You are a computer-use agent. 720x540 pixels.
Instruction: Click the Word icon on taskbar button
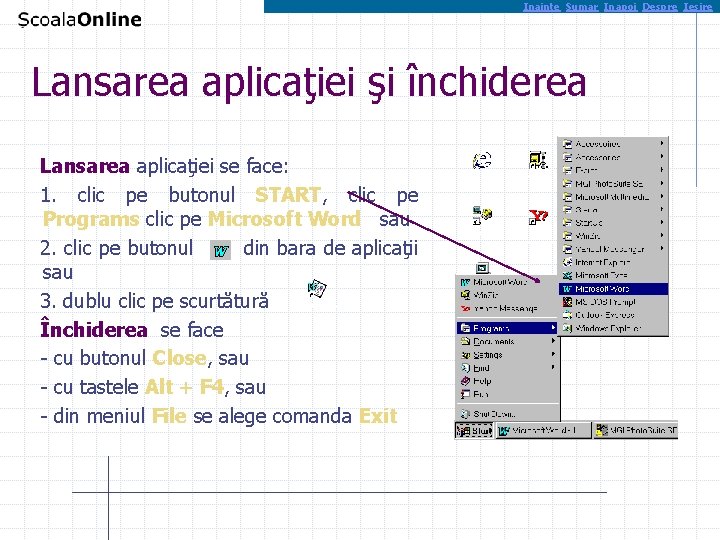click(x=504, y=431)
